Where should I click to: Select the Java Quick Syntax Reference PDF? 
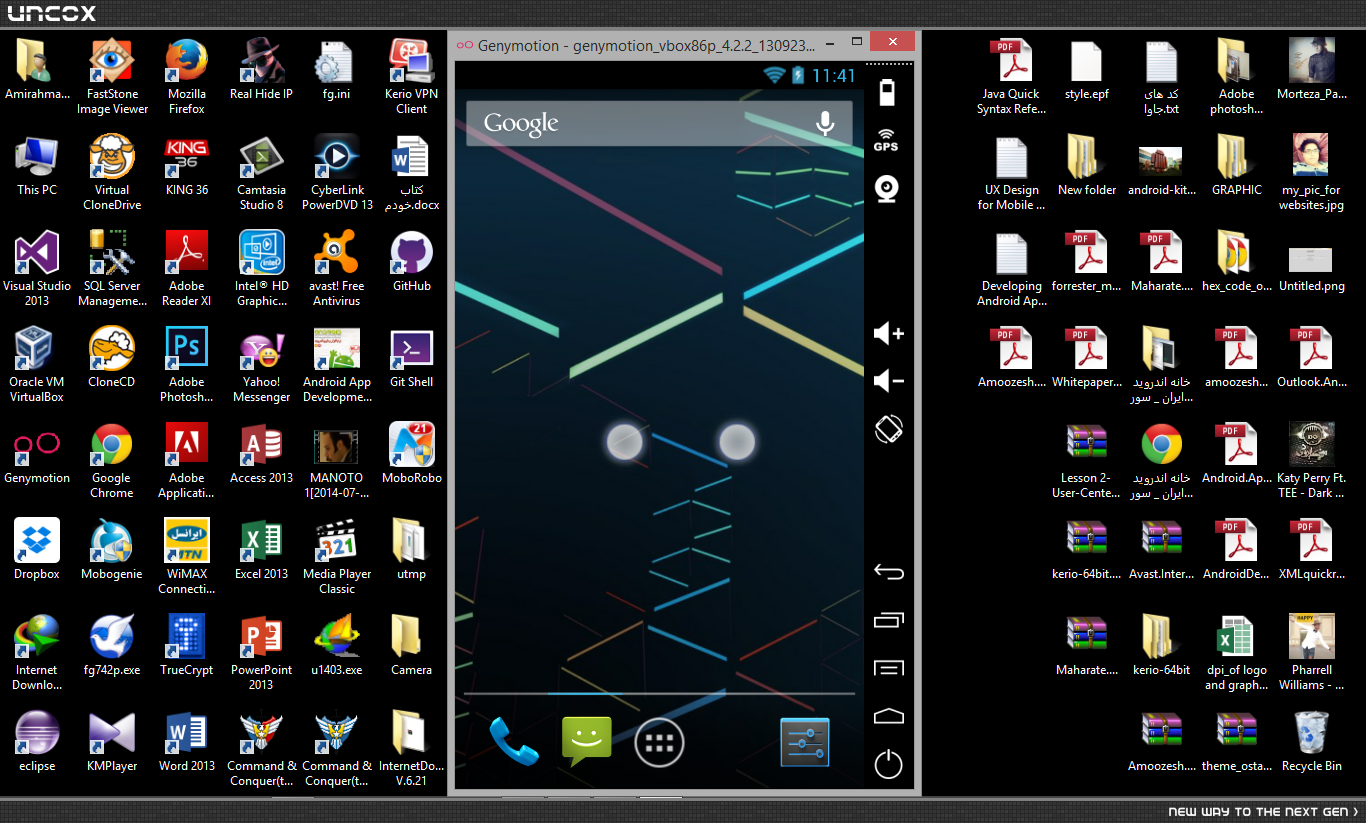[1012, 77]
